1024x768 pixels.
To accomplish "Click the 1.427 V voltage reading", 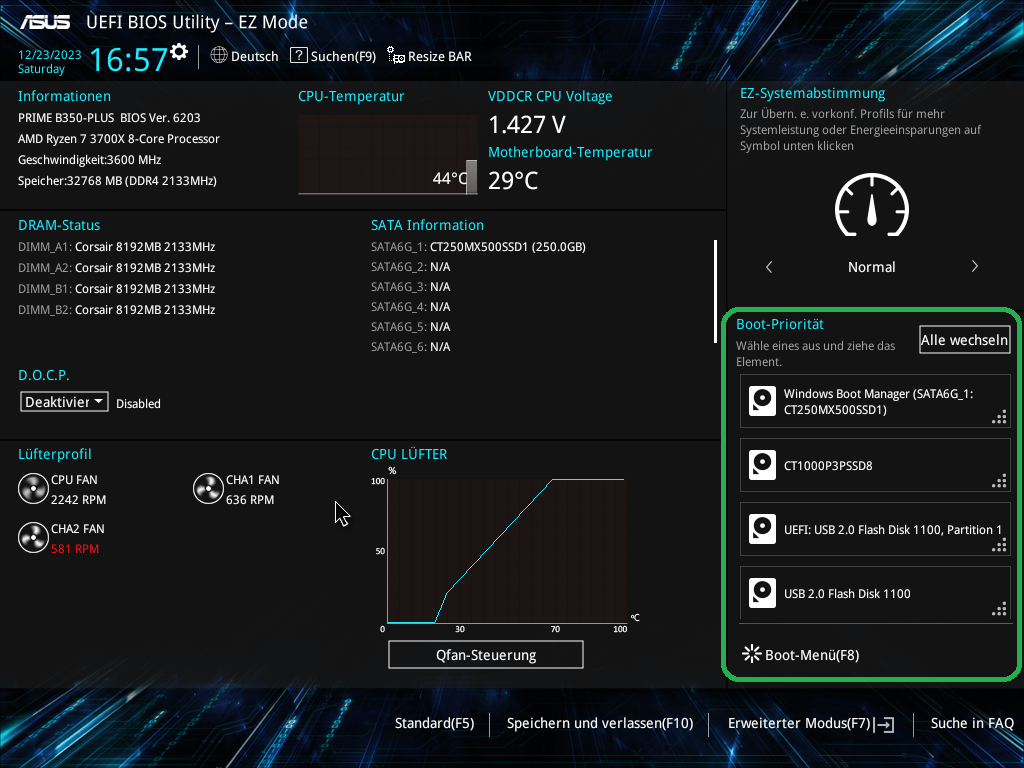I will pos(527,124).
